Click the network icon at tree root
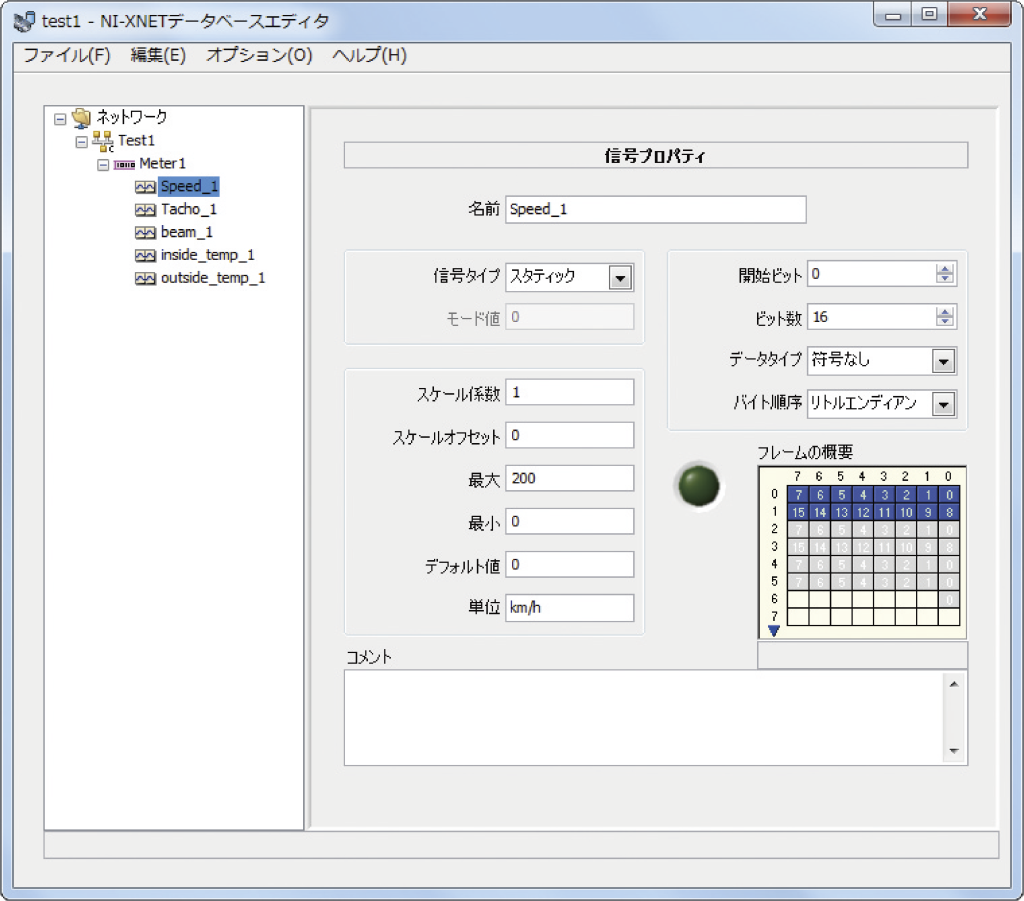The height and width of the screenshot is (901, 1024). [x=82, y=118]
